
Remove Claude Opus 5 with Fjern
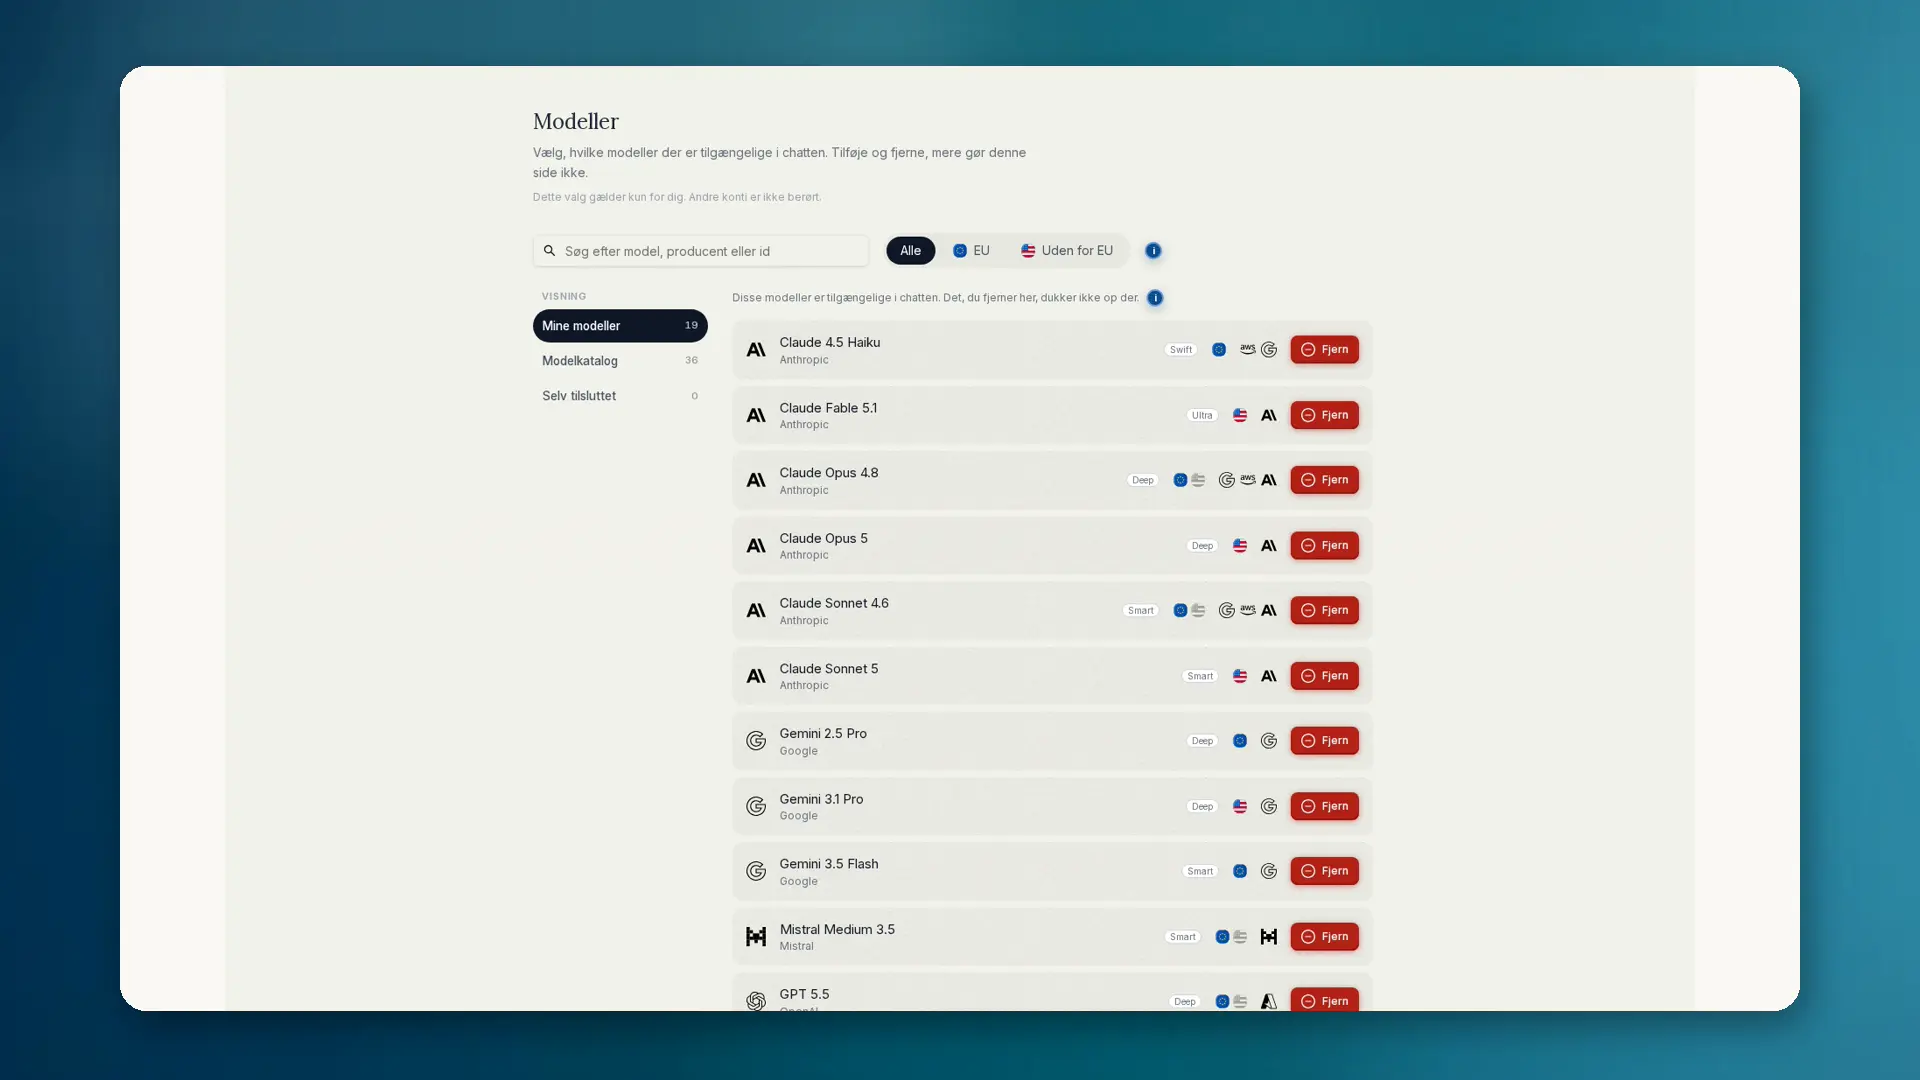pos(1324,546)
